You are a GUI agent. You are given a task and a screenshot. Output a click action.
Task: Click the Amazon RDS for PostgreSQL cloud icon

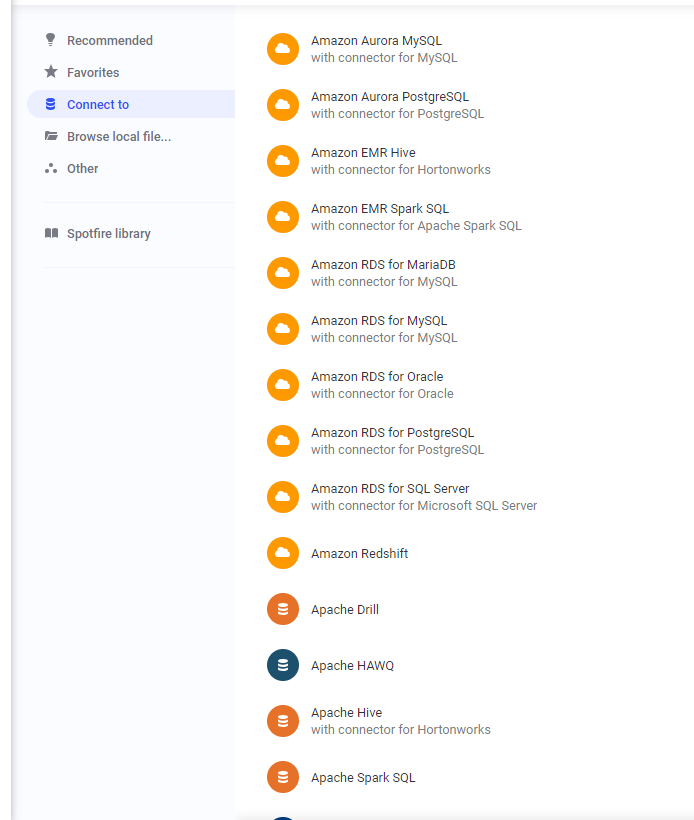[x=283, y=441]
